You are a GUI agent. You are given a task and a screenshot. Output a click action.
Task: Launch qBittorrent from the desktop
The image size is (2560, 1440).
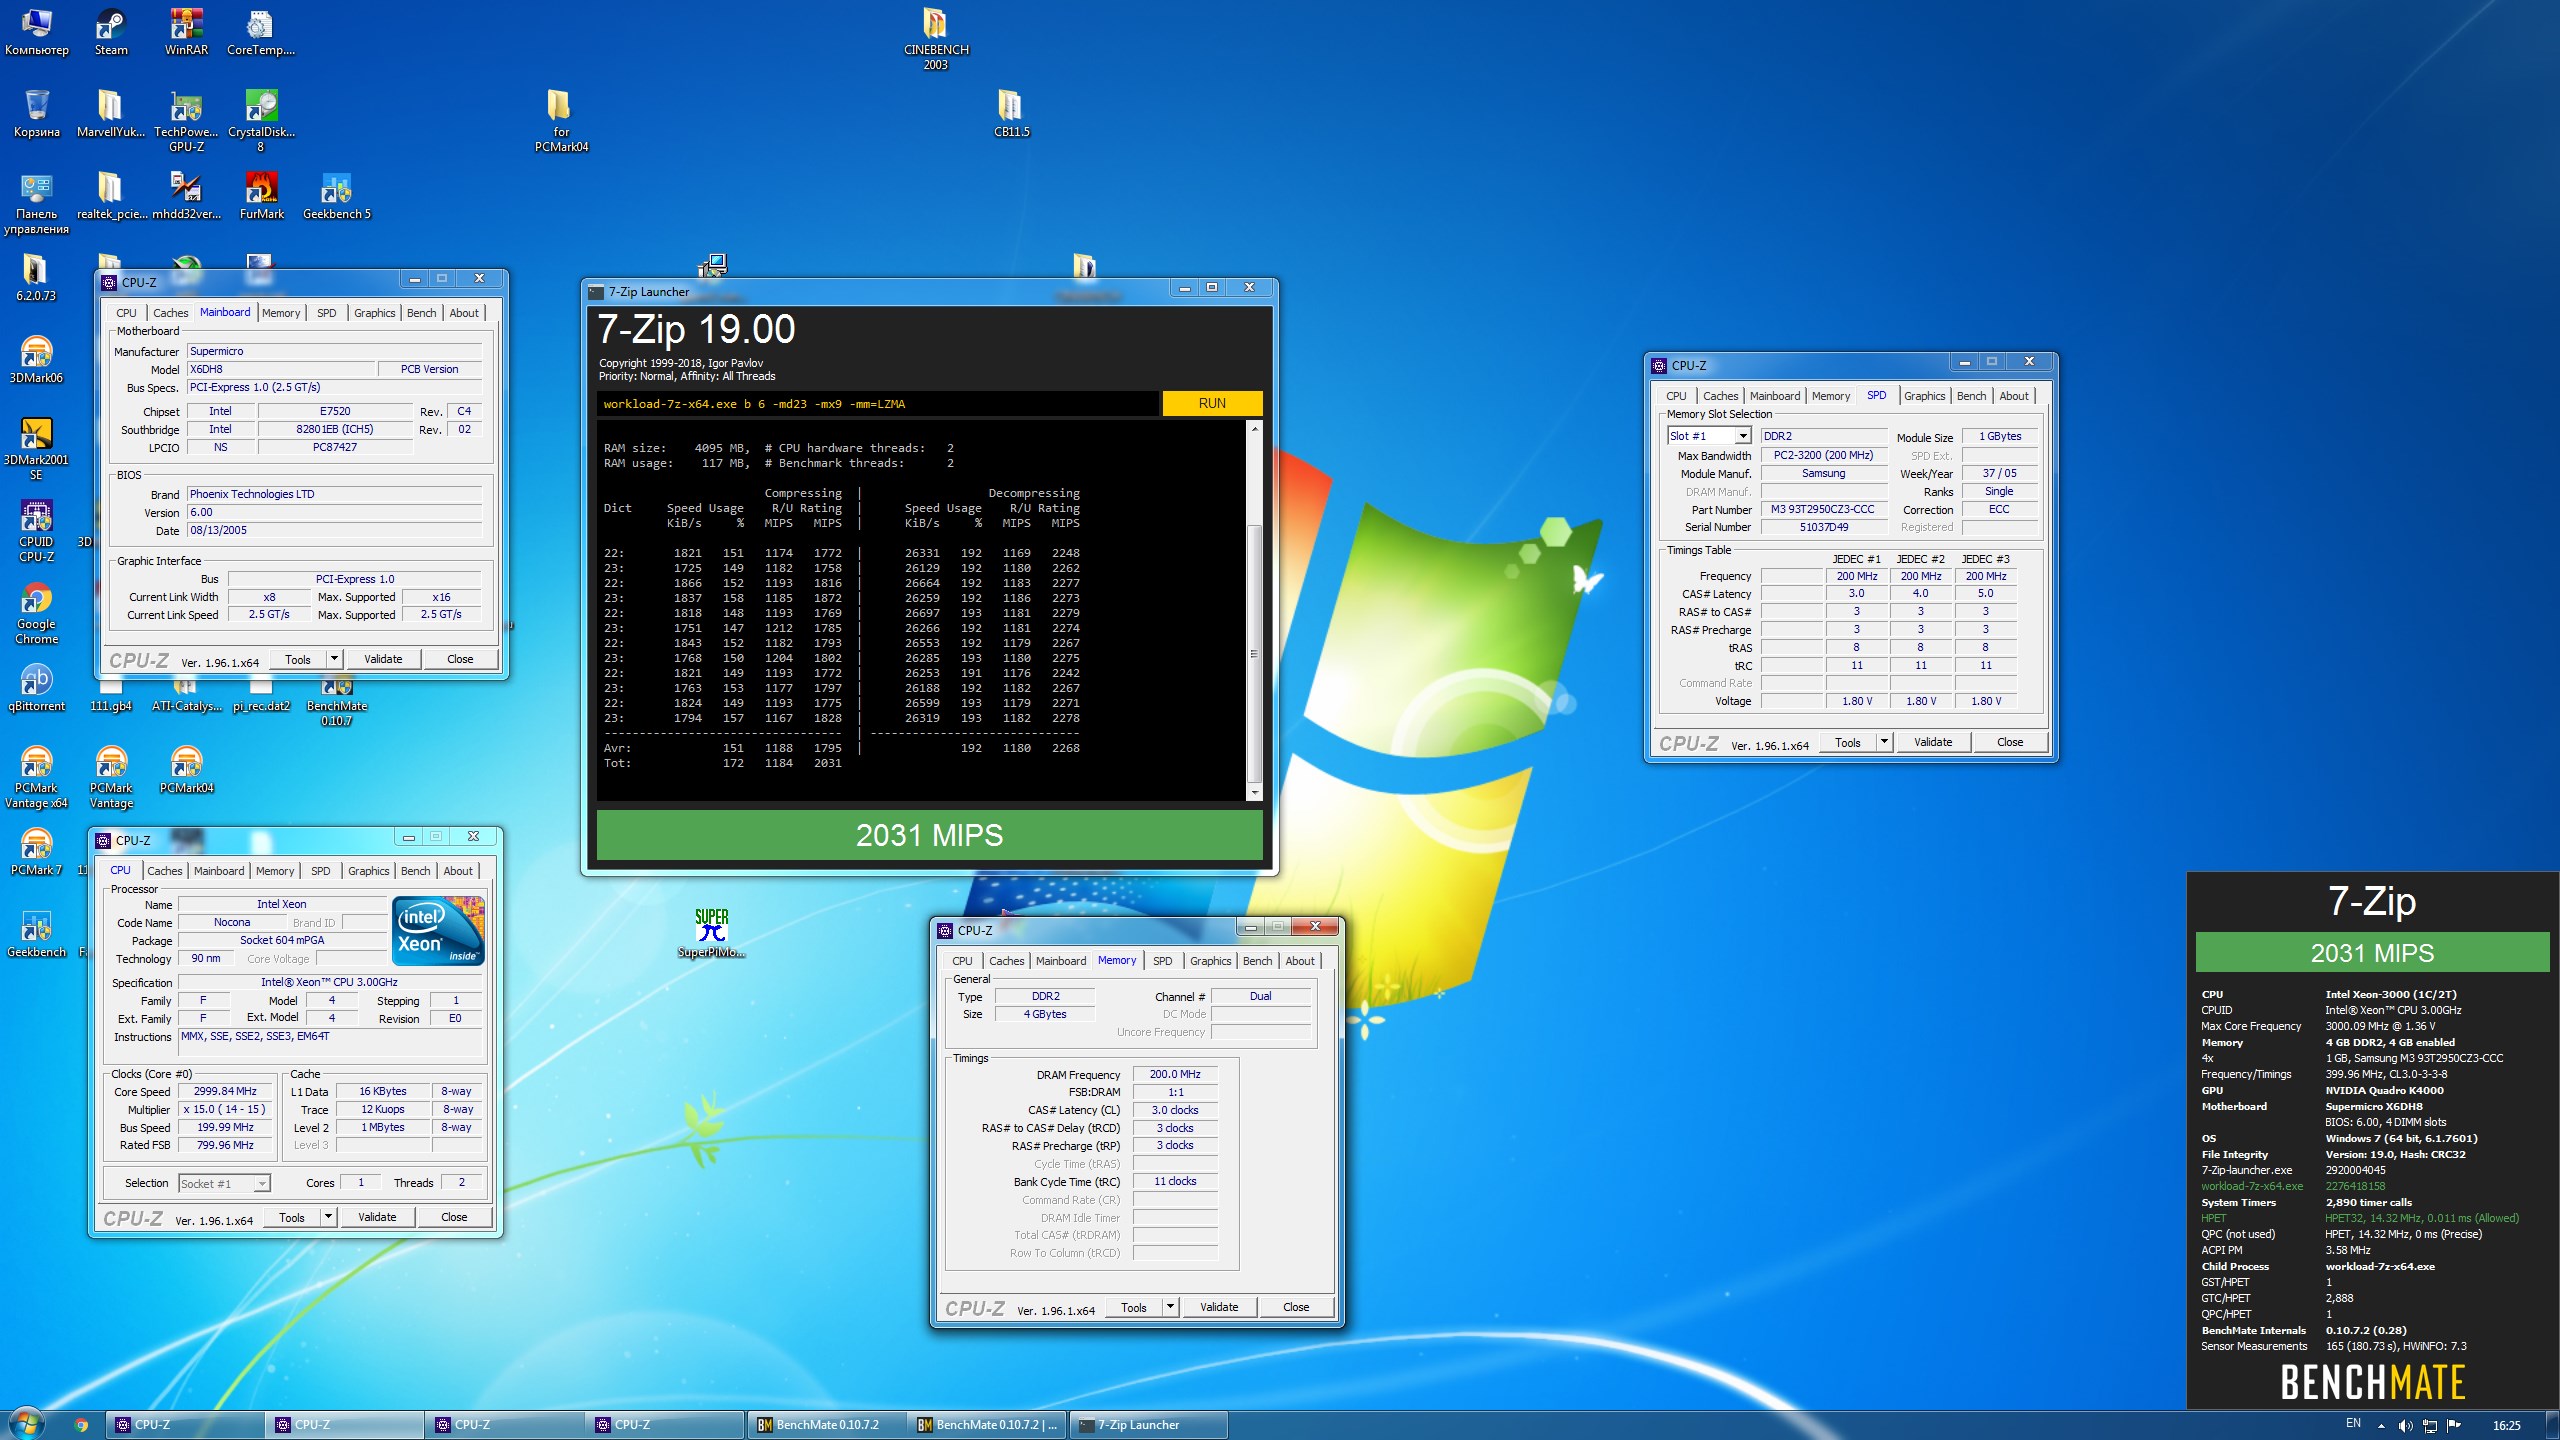click(x=37, y=687)
